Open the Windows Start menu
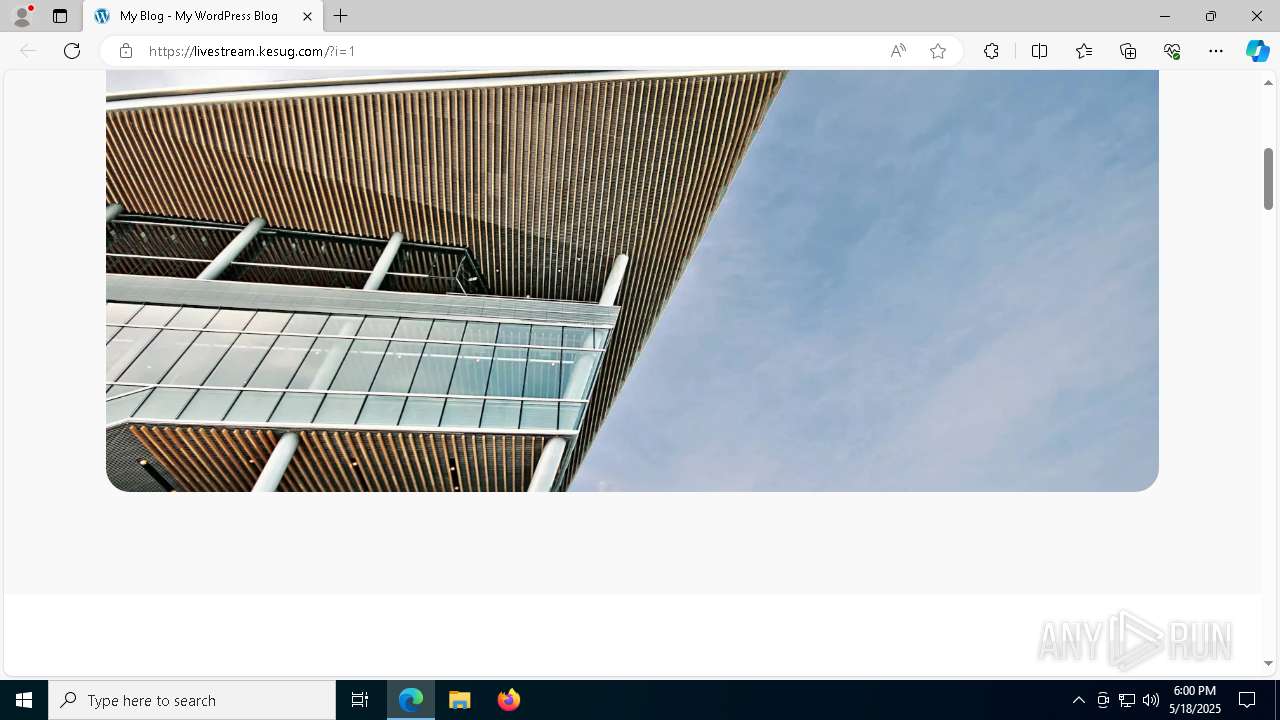 [24, 700]
